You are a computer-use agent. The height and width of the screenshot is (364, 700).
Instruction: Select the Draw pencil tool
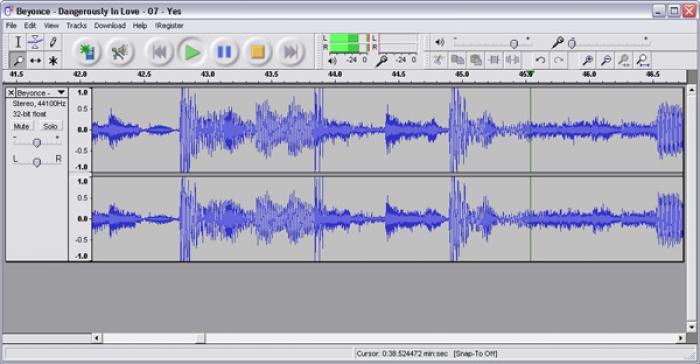[53, 42]
